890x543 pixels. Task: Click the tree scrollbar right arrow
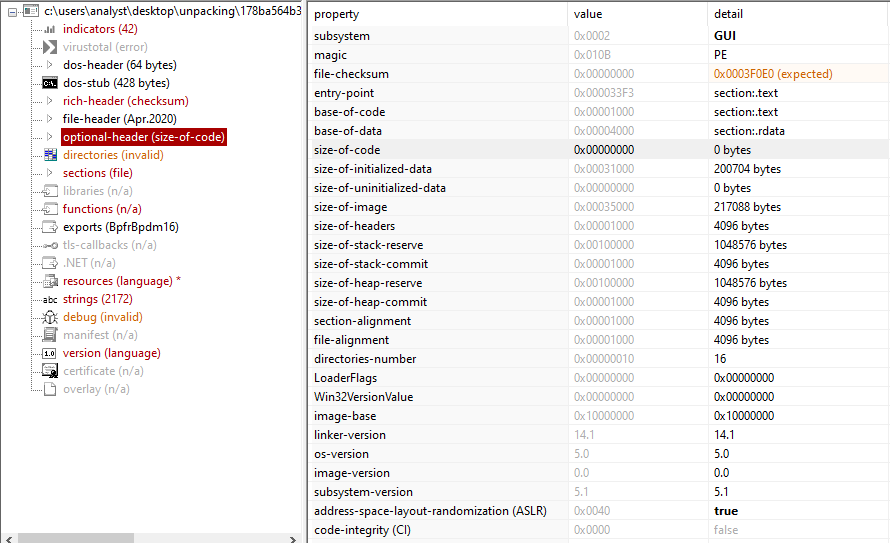pos(293,538)
